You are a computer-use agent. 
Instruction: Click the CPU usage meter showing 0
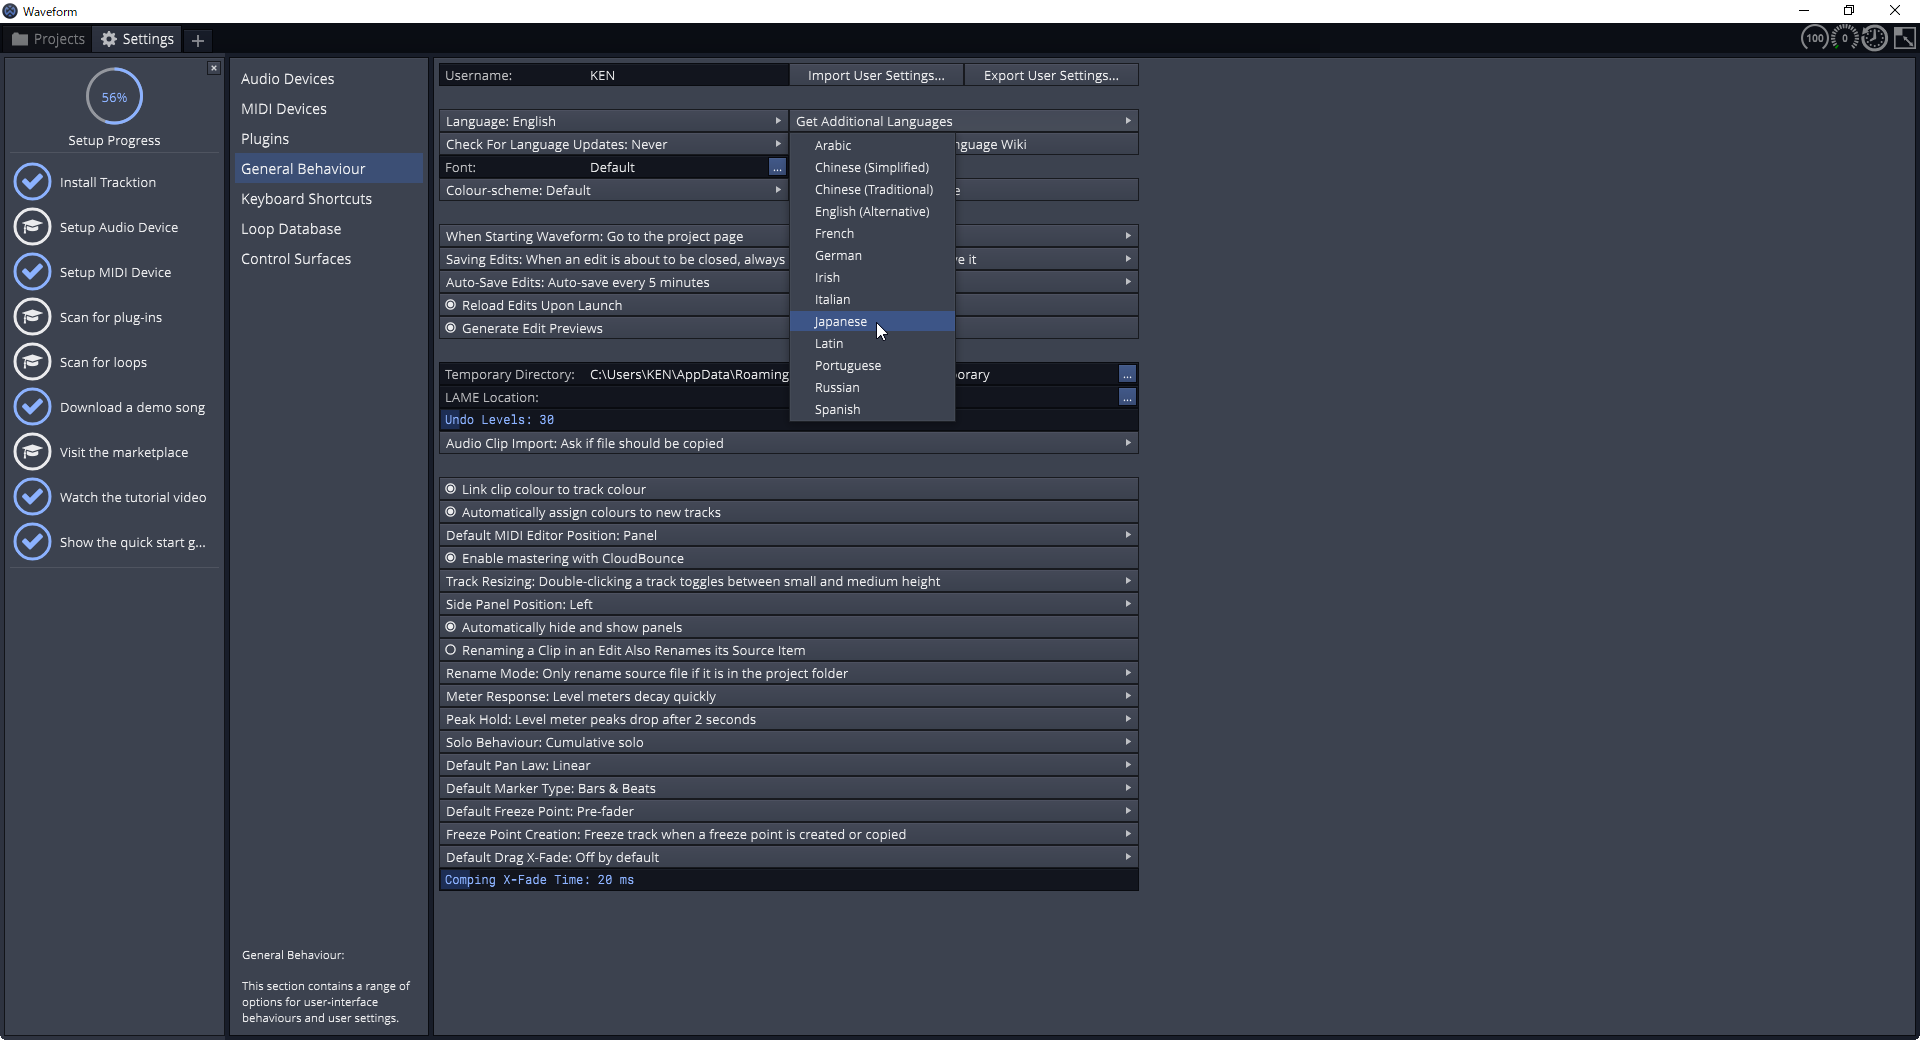1845,38
